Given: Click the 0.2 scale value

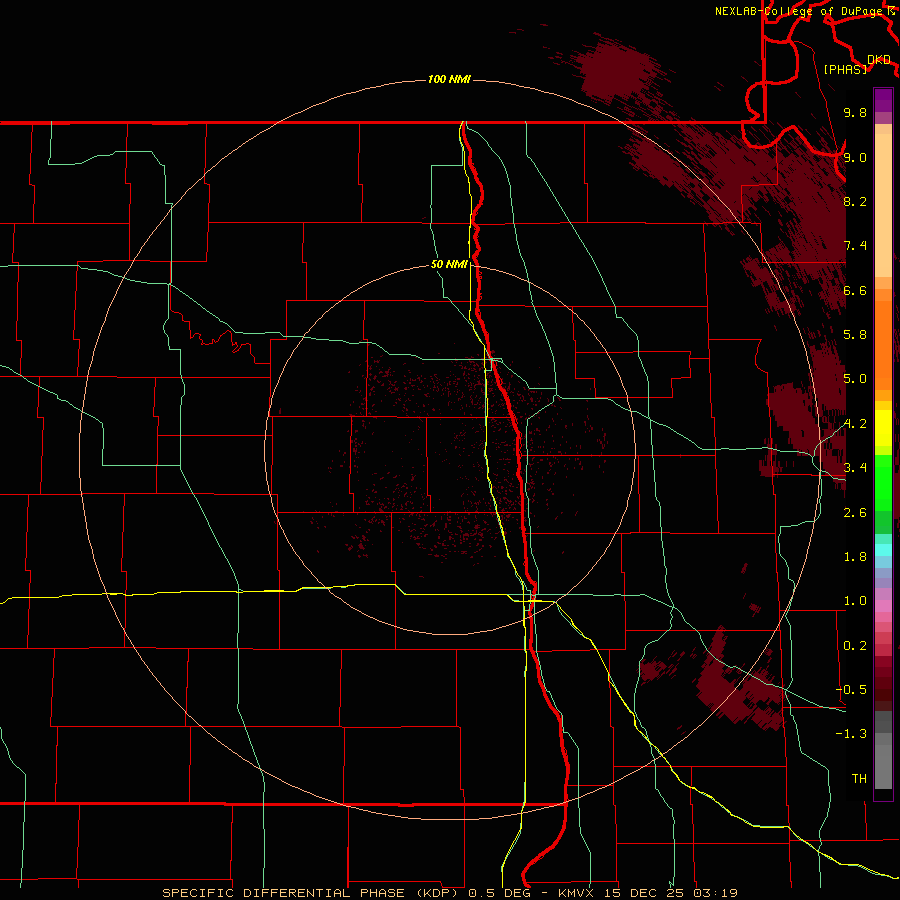Looking at the screenshot, I should pos(855,646).
